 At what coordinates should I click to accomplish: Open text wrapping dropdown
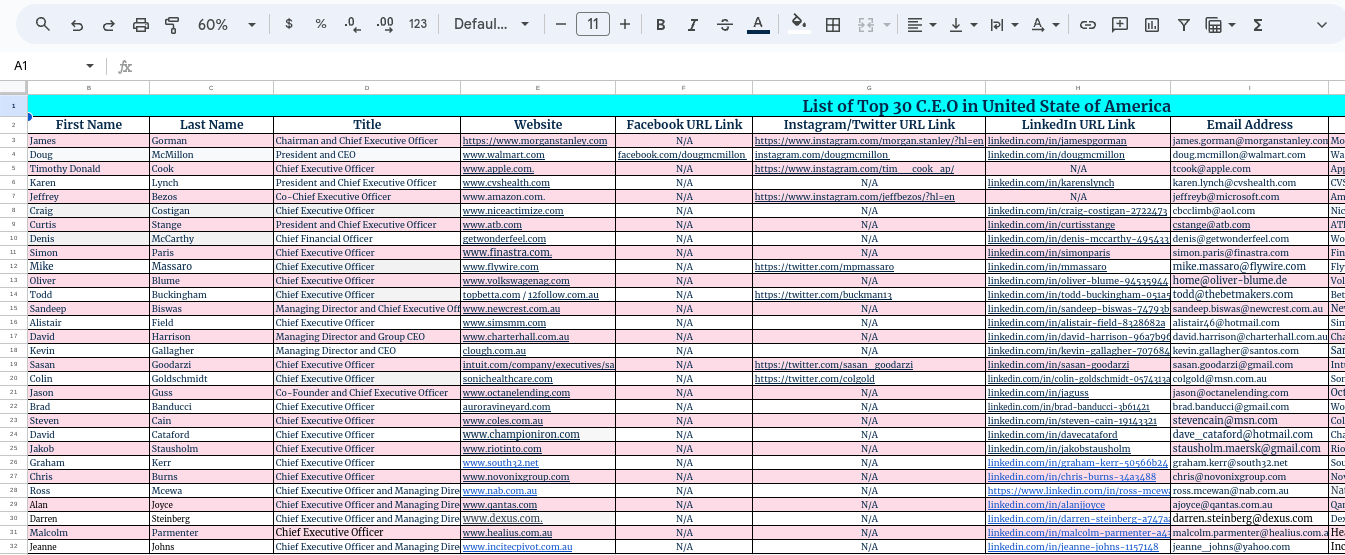click(x=1002, y=24)
